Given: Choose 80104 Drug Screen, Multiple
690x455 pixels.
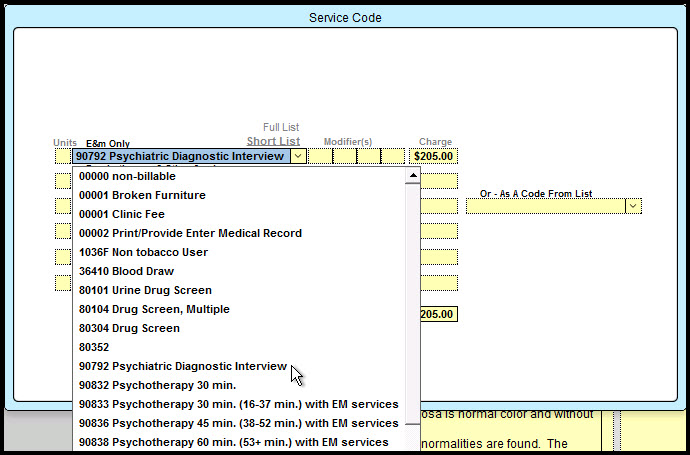Looking at the screenshot, I should pyautogui.click(x=154, y=309).
